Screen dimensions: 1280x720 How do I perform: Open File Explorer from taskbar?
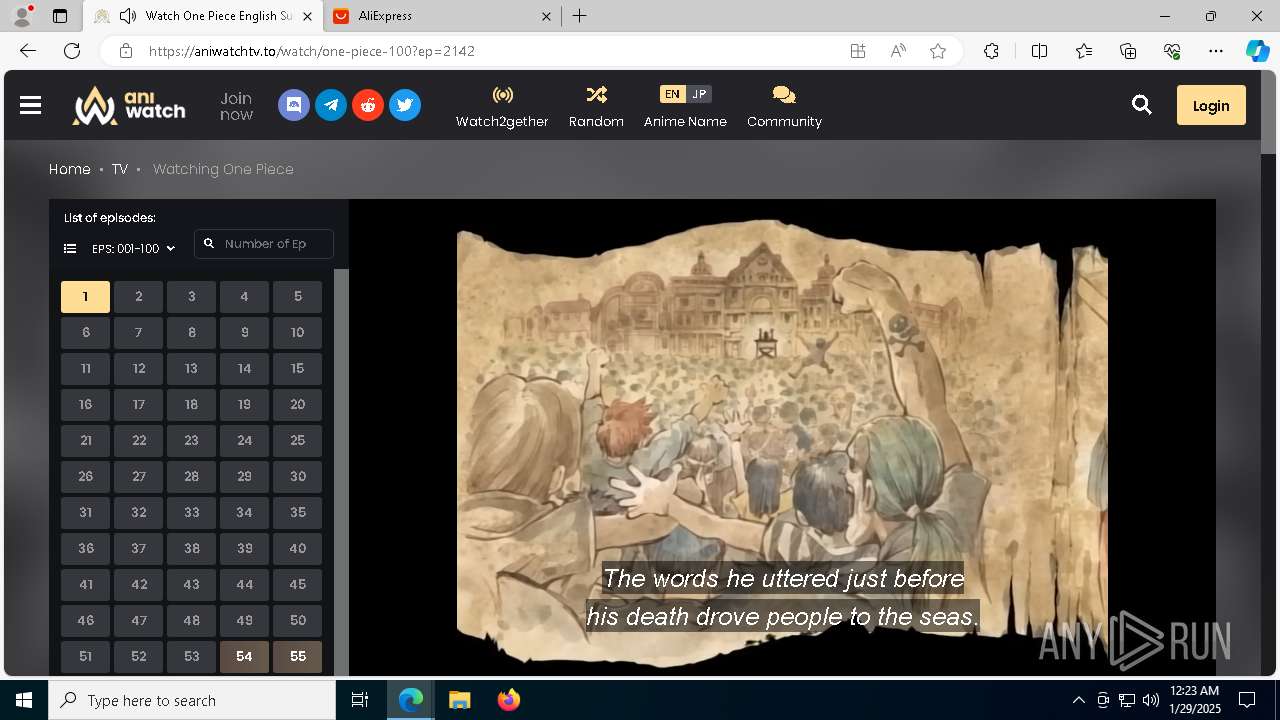pyautogui.click(x=459, y=700)
